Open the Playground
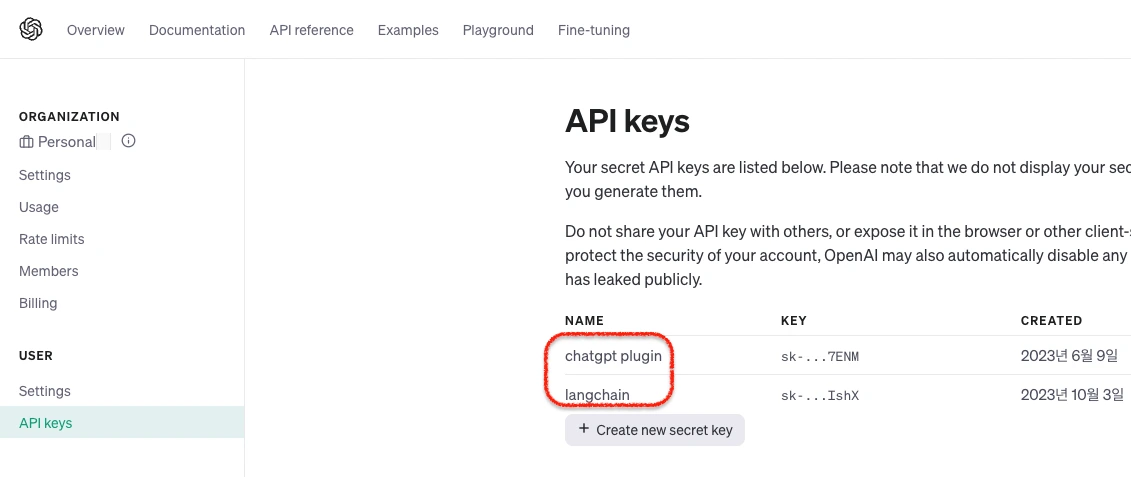 tap(498, 30)
